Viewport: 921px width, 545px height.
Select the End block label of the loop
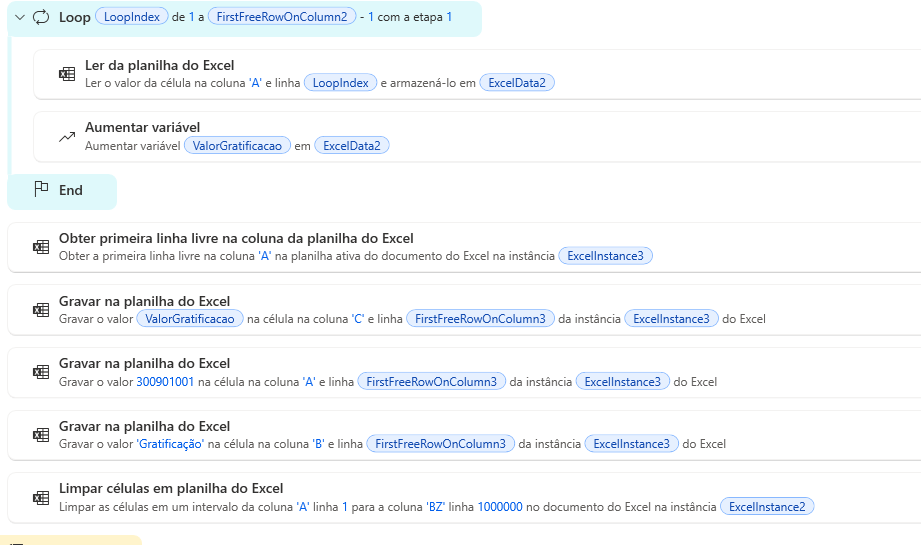point(71,190)
